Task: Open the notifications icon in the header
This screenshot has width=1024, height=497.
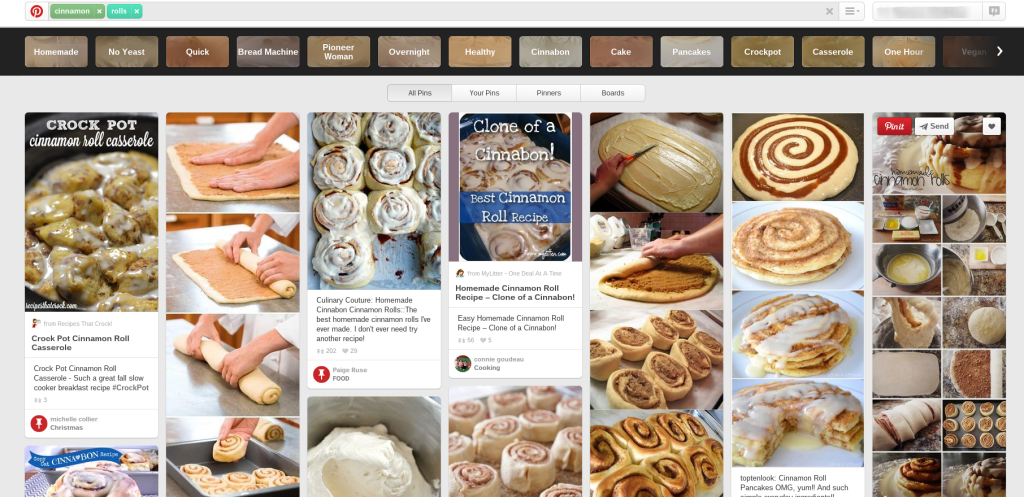Action: coord(994,11)
